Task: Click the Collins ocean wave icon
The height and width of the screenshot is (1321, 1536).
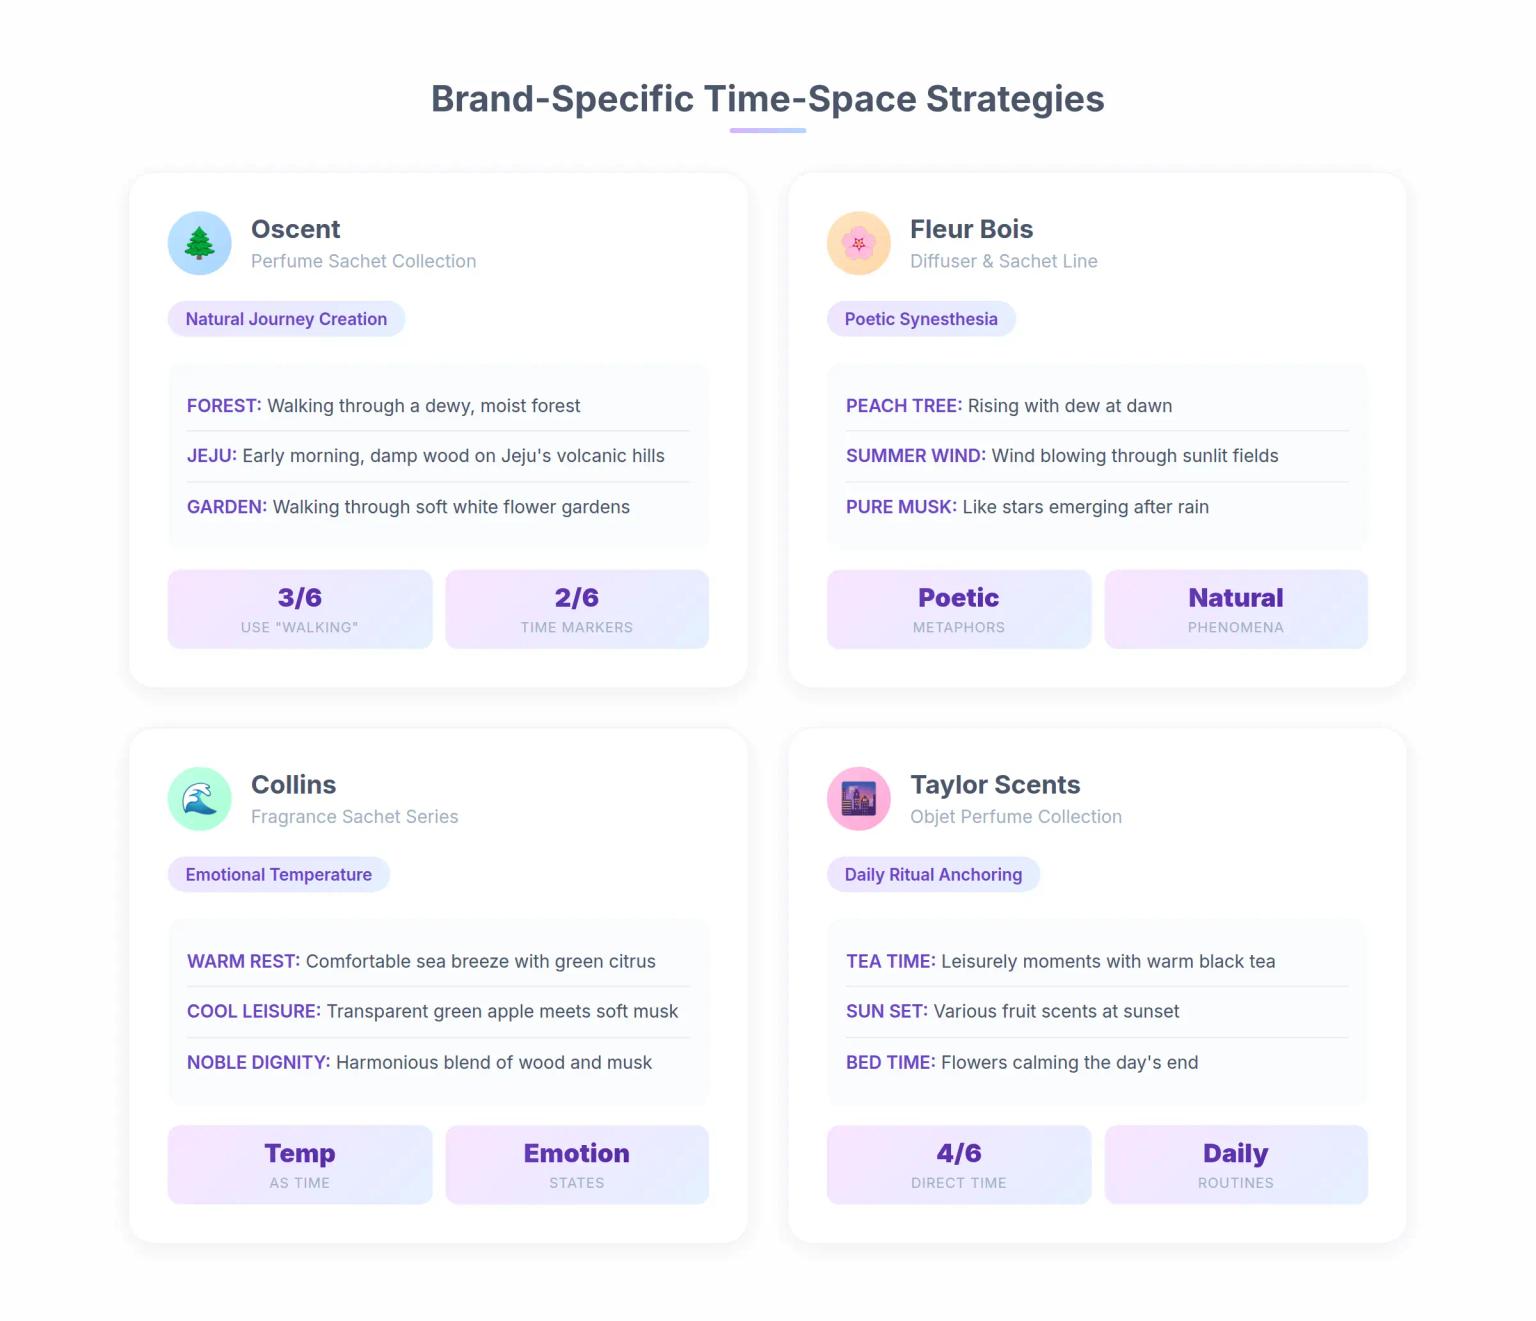Action: [x=200, y=799]
